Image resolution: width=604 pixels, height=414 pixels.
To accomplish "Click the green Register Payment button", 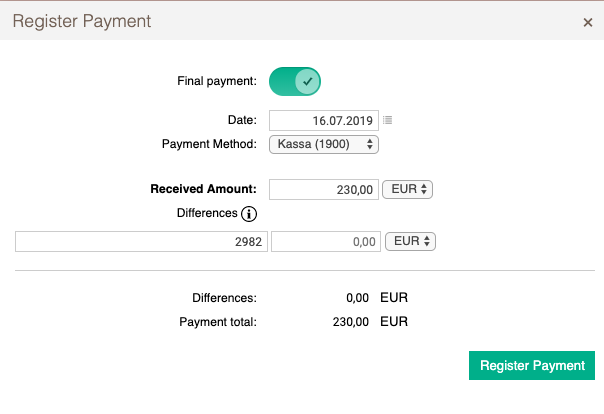I will pos(532,365).
